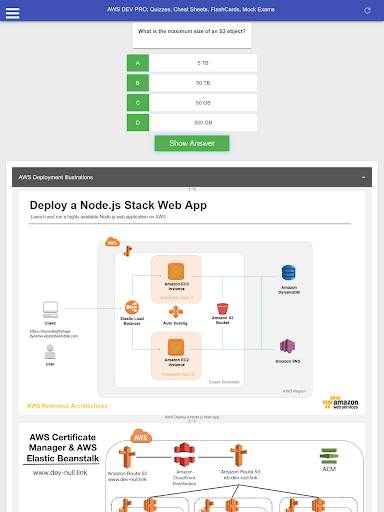This screenshot has height=512, width=384.
Task: Select answer letter A badge
Action: pyautogui.click(x=138, y=63)
